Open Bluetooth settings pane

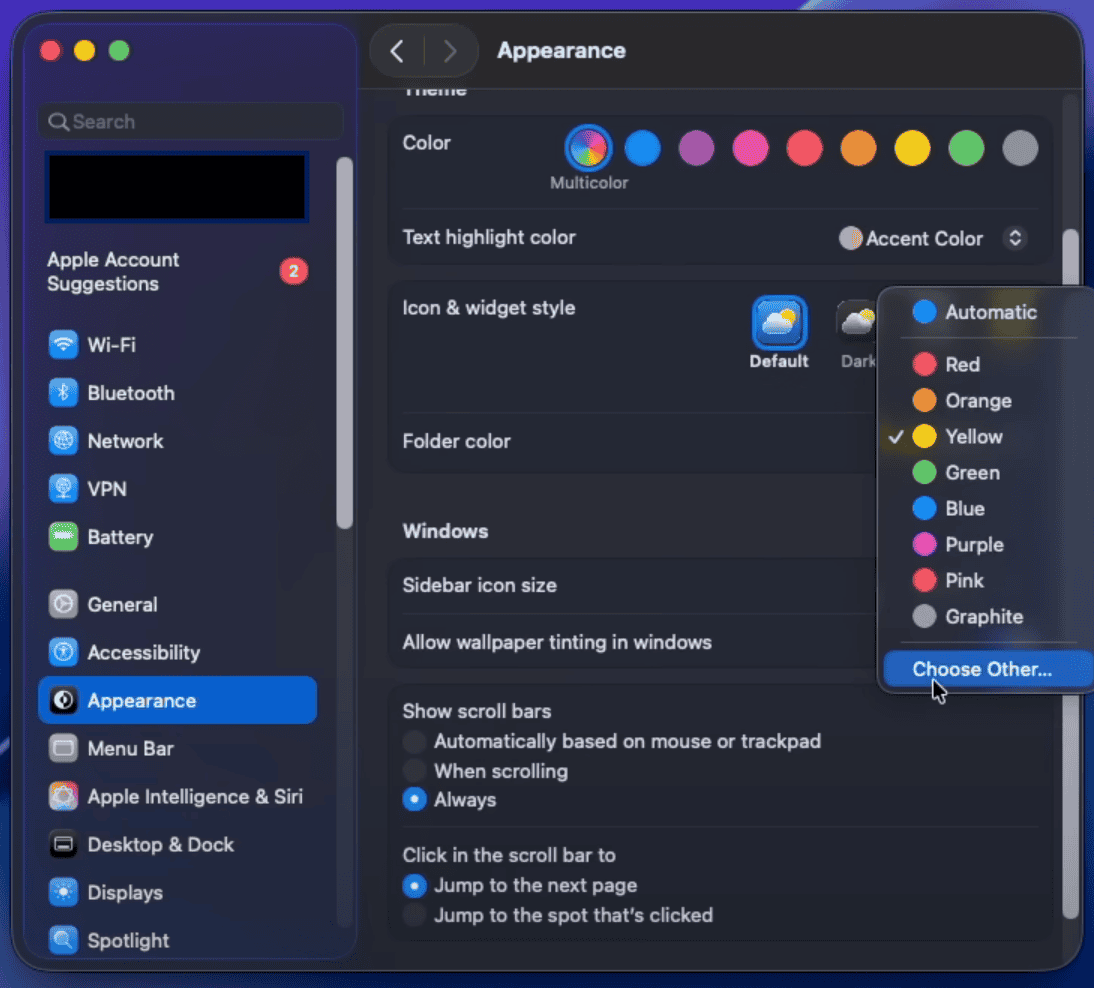click(177, 393)
